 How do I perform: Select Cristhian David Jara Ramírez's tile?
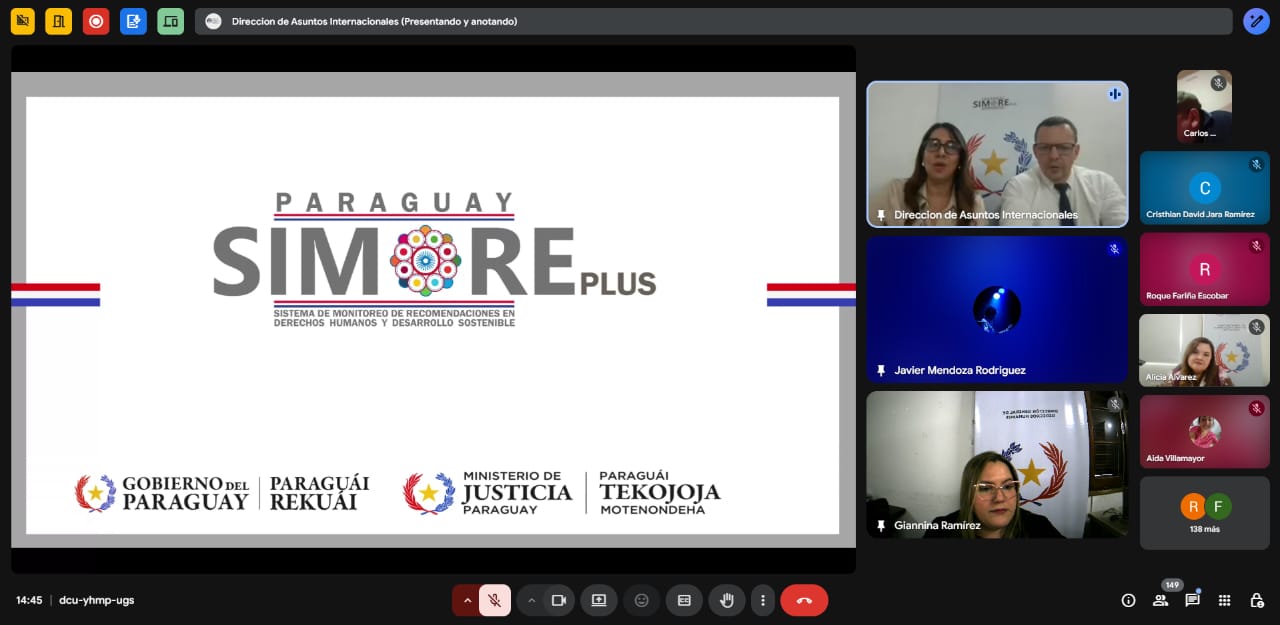(1205, 188)
